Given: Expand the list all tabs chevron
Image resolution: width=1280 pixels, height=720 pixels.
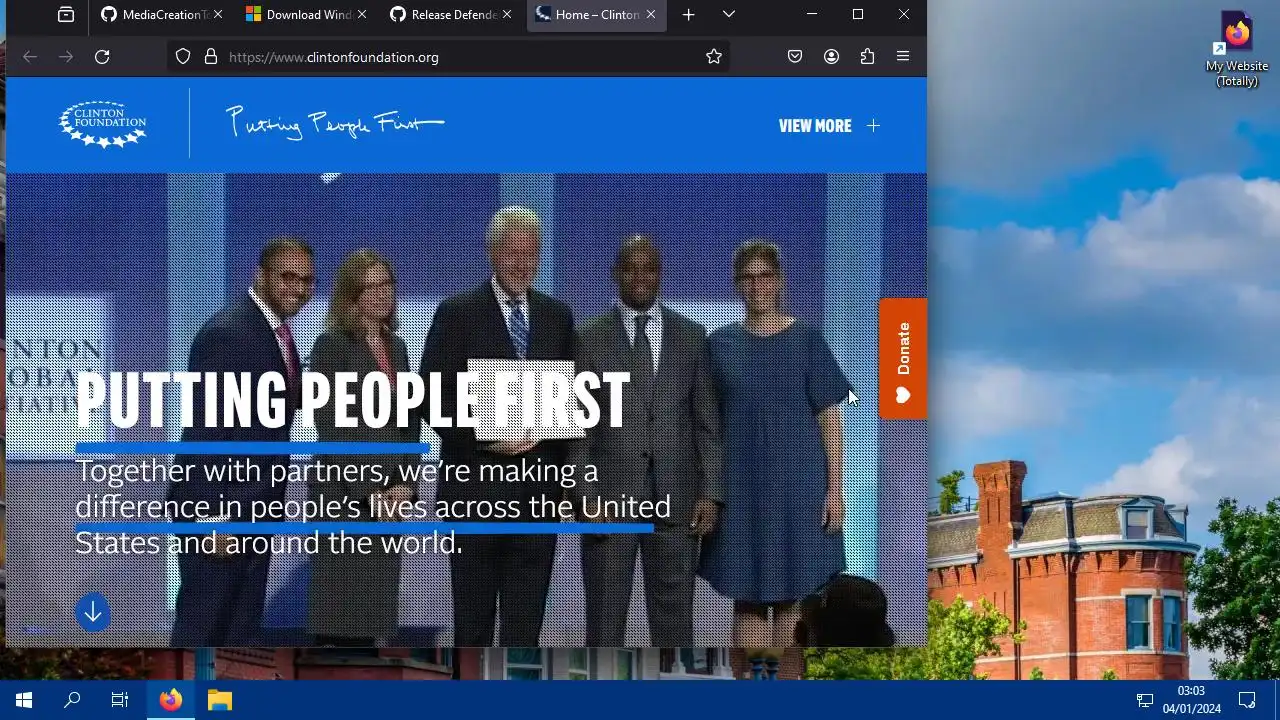Looking at the screenshot, I should pos(729,15).
